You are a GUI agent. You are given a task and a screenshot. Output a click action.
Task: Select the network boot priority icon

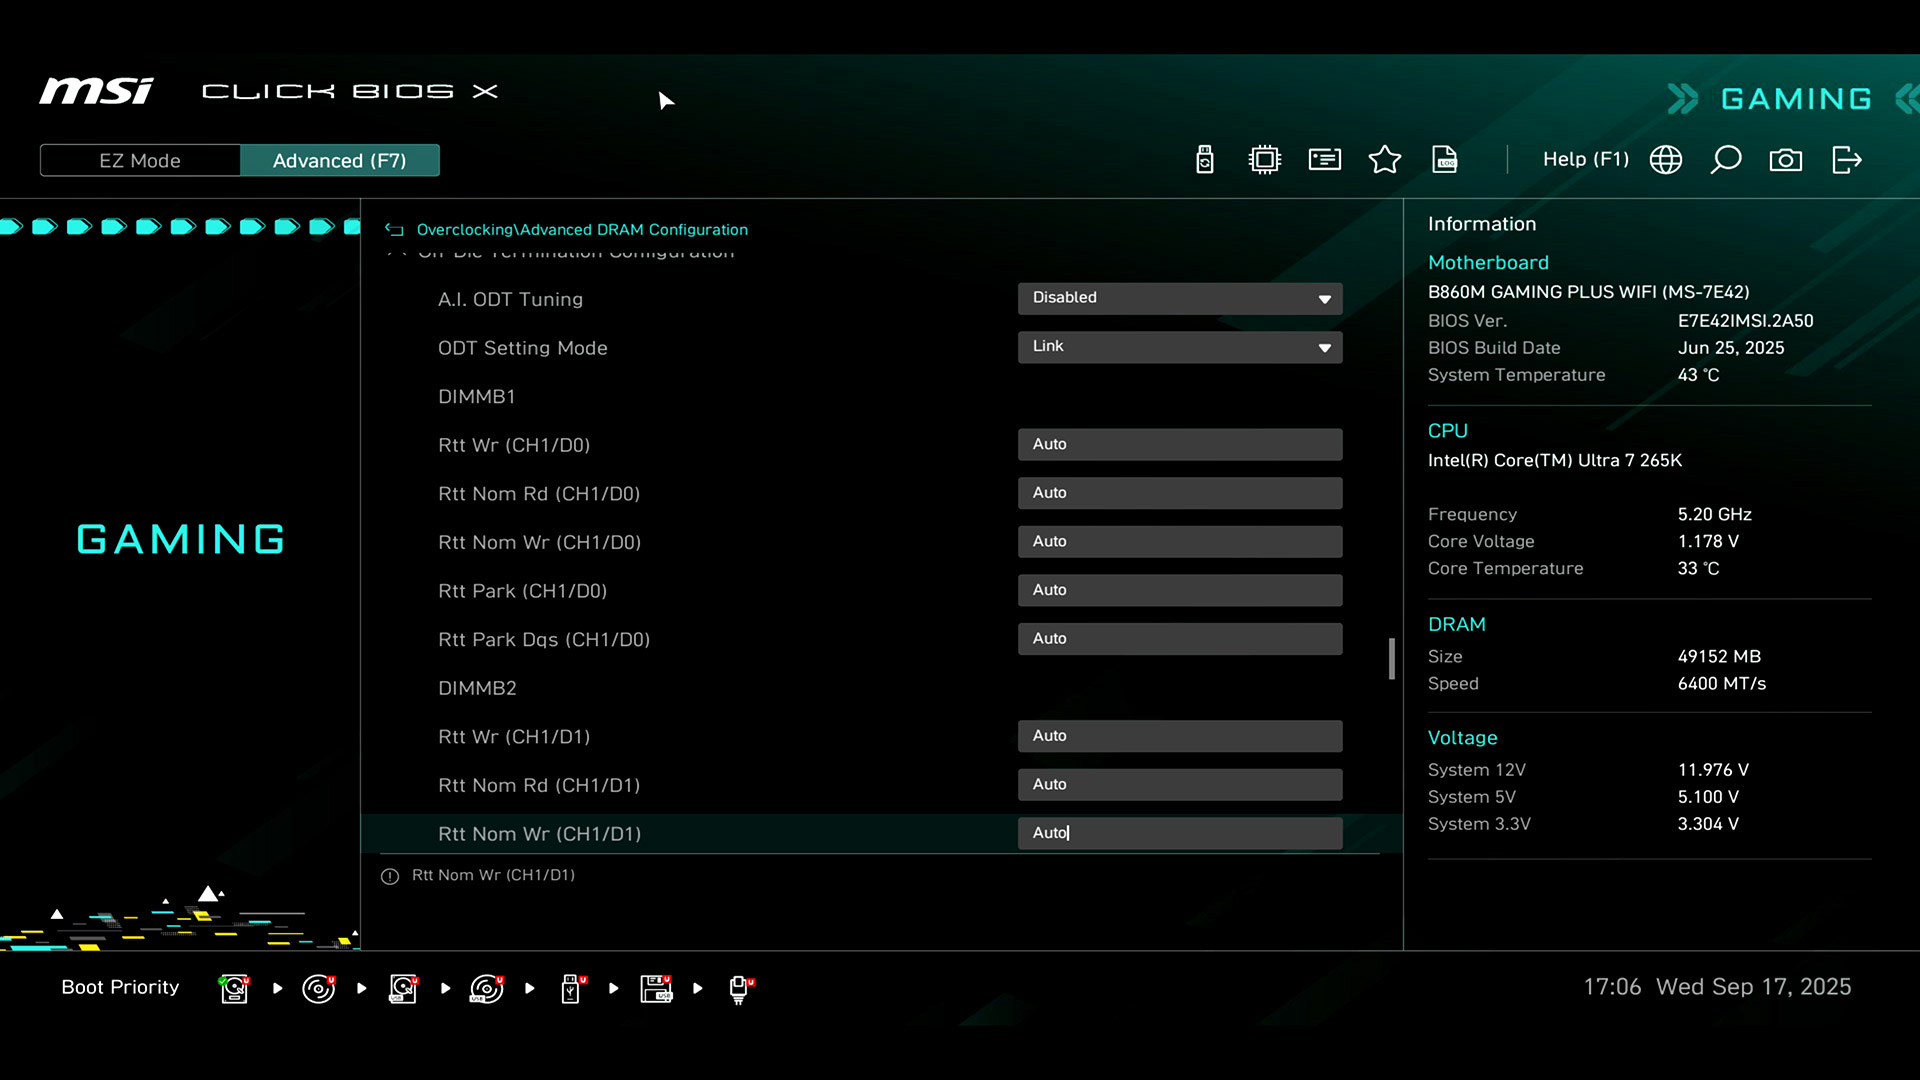tap(740, 988)
